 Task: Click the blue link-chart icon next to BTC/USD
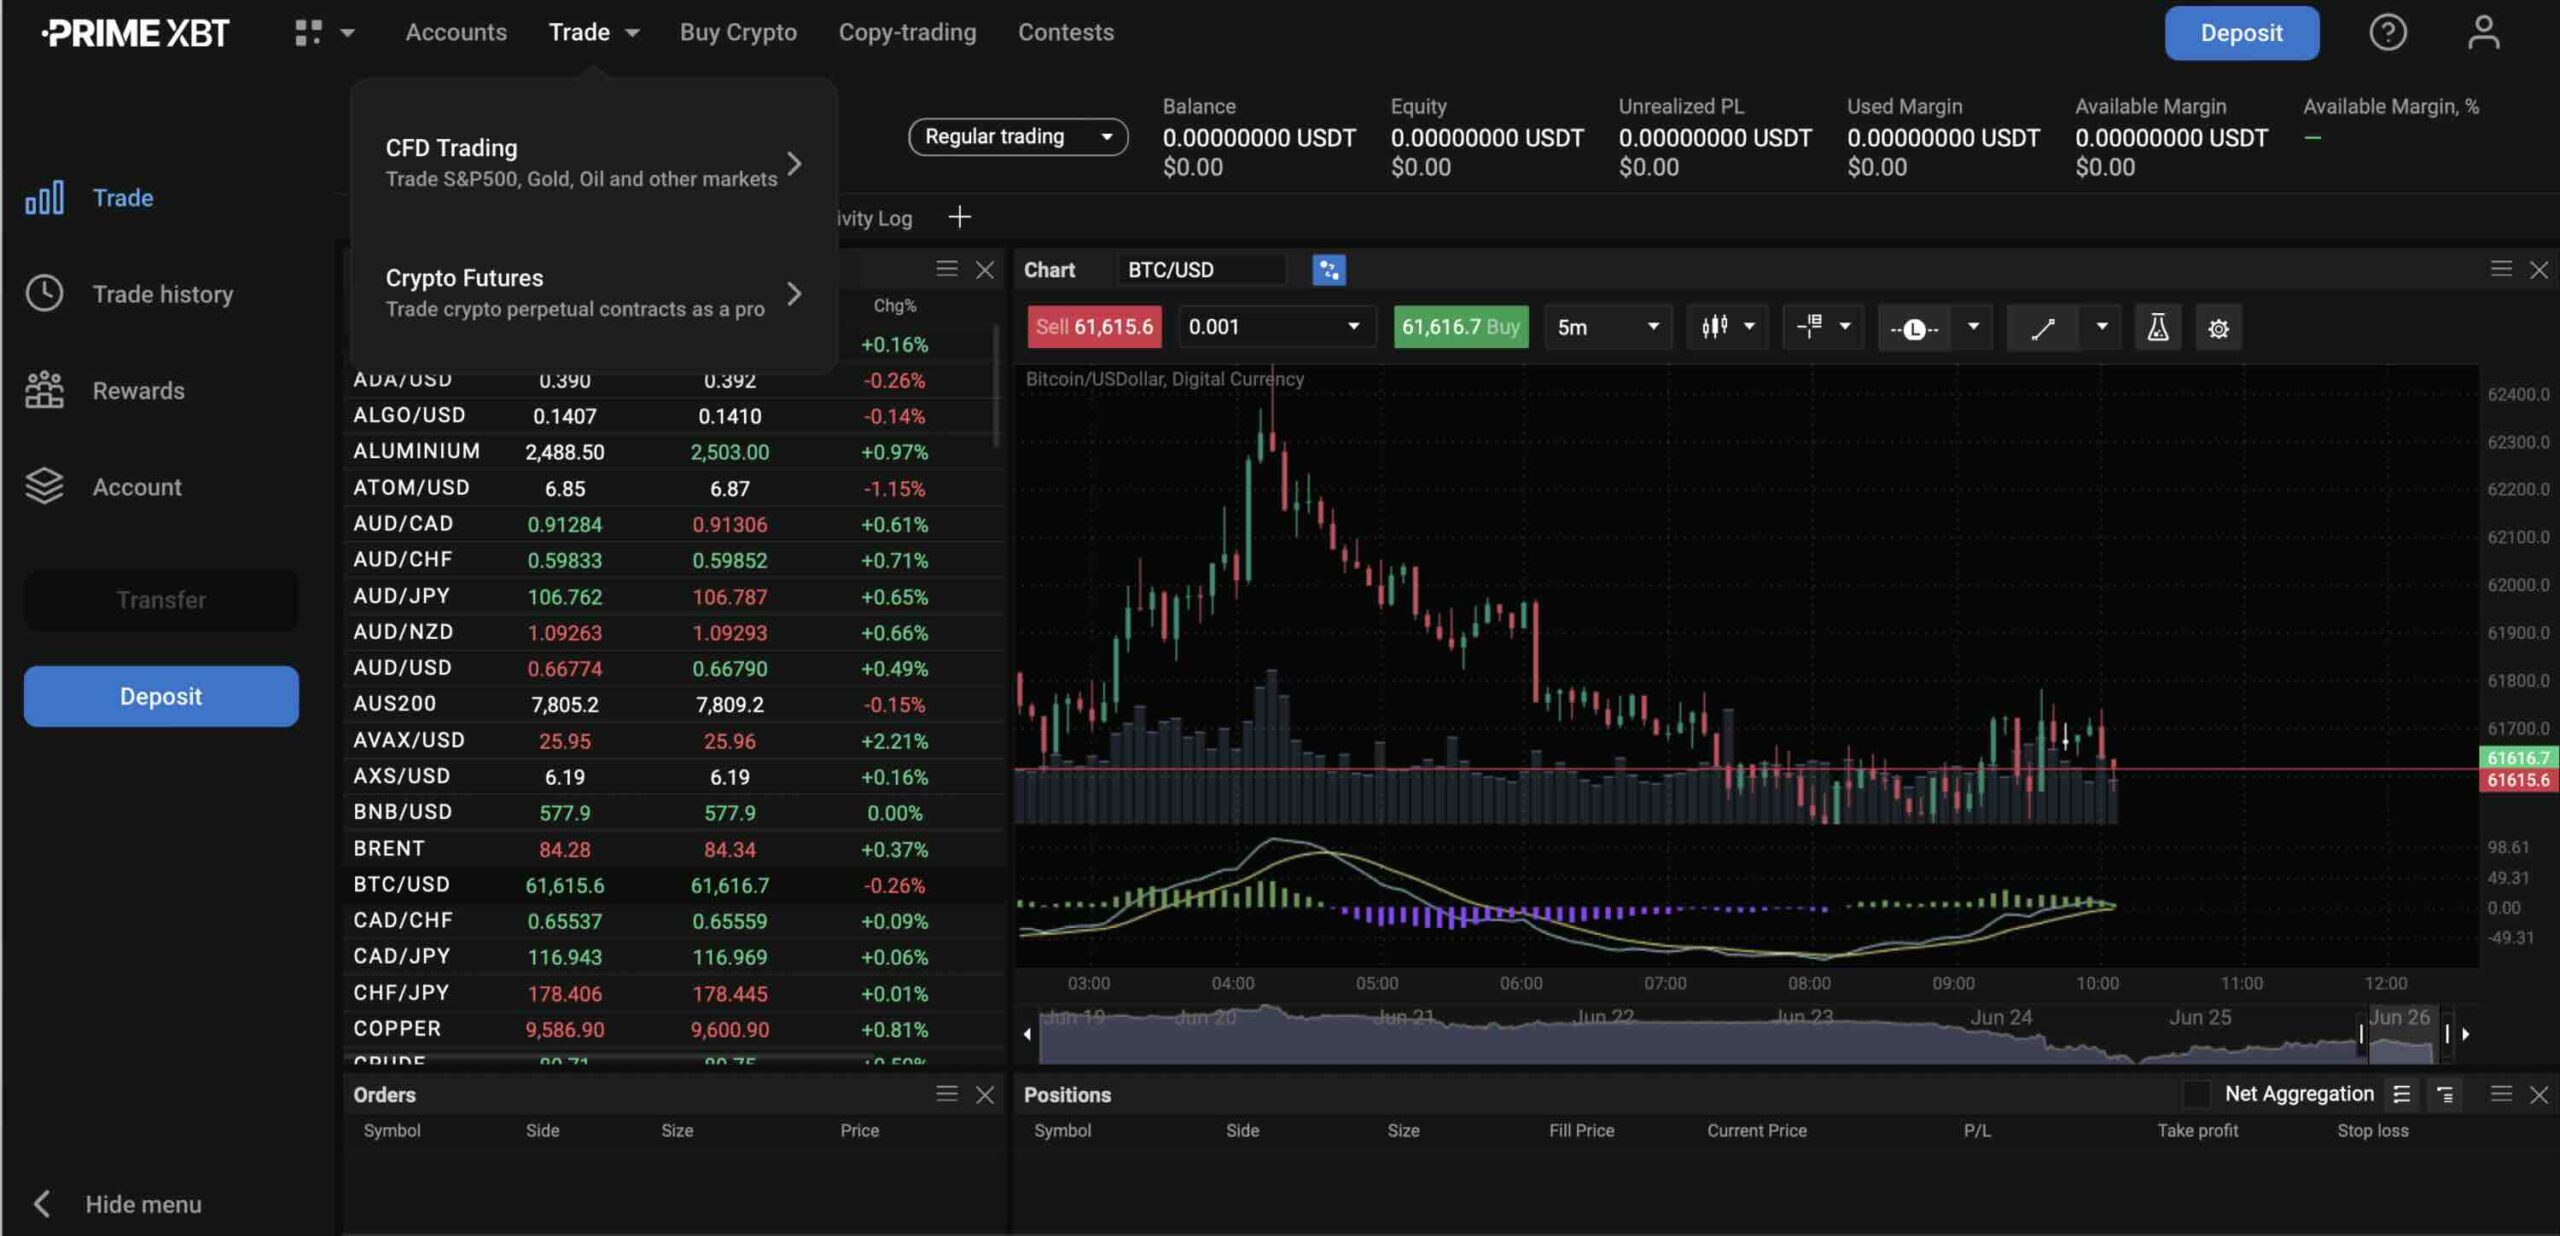1328,270
